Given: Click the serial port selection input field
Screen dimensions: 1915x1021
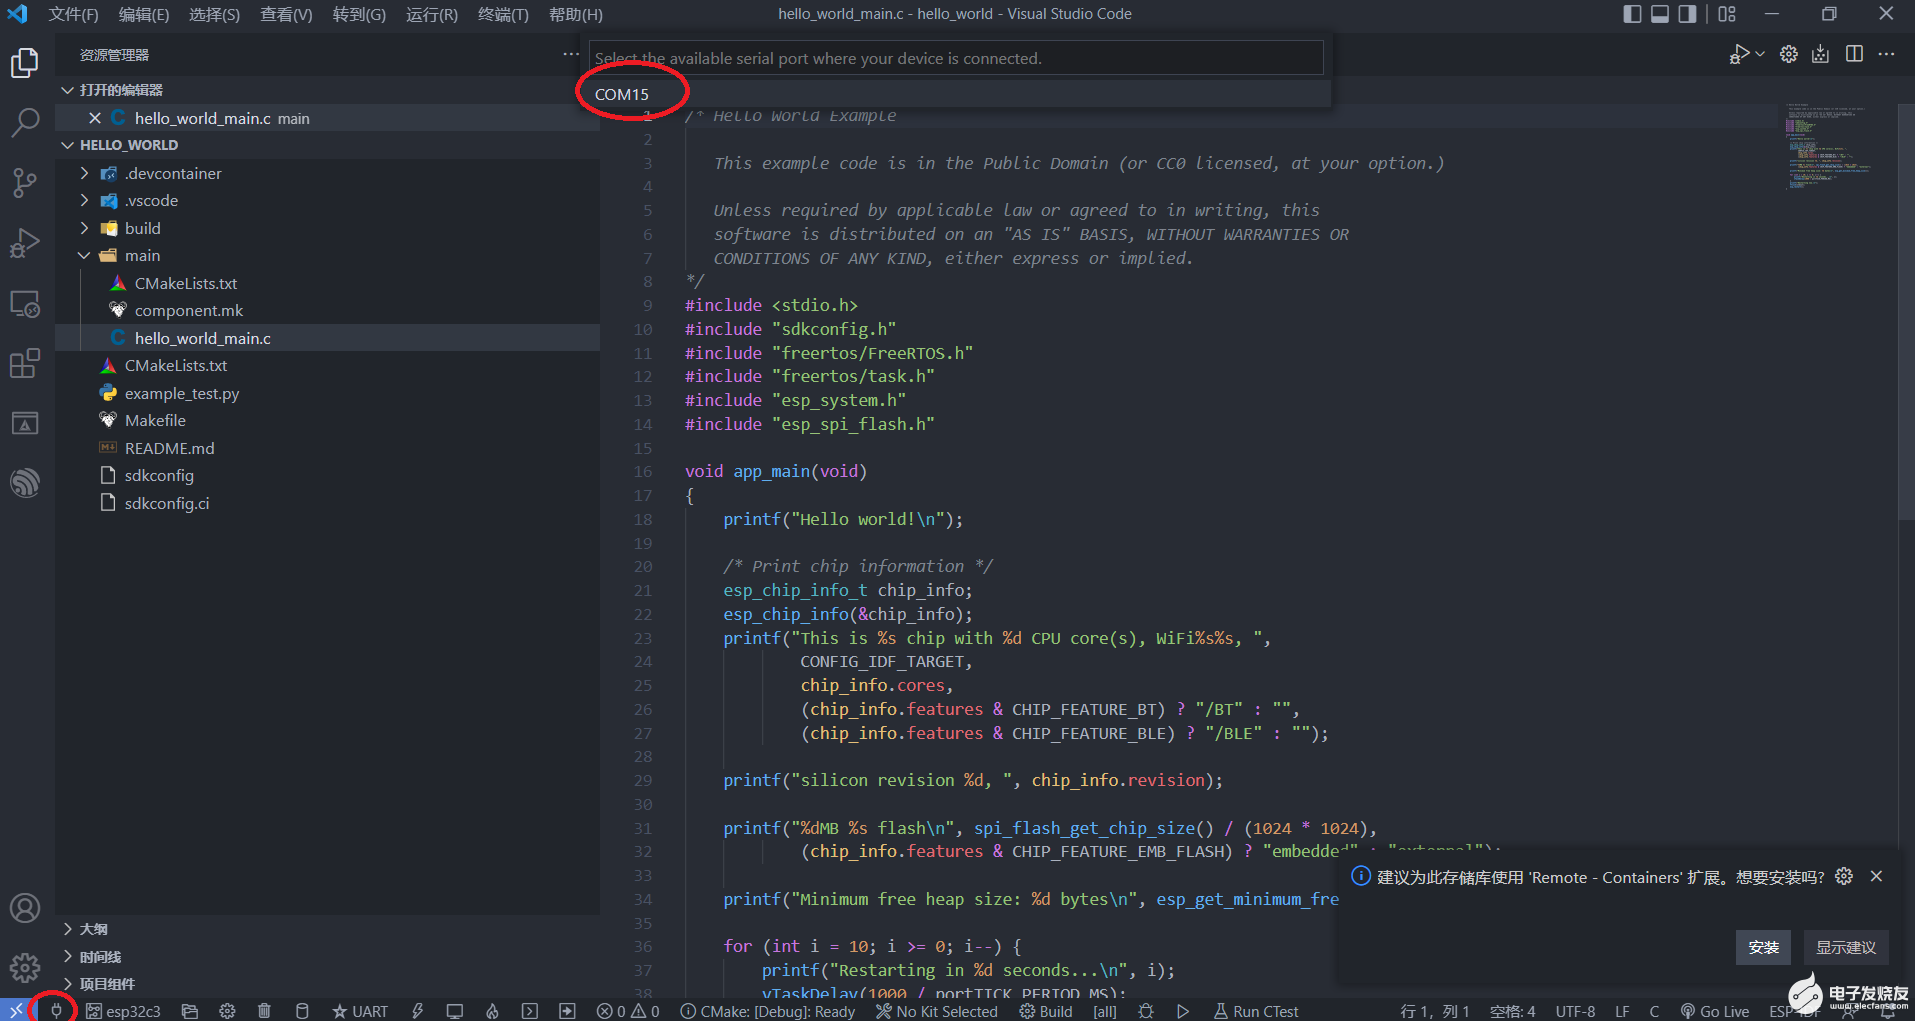Looking at the screenshot, I should pyautogui.click(x=956, y=58).
